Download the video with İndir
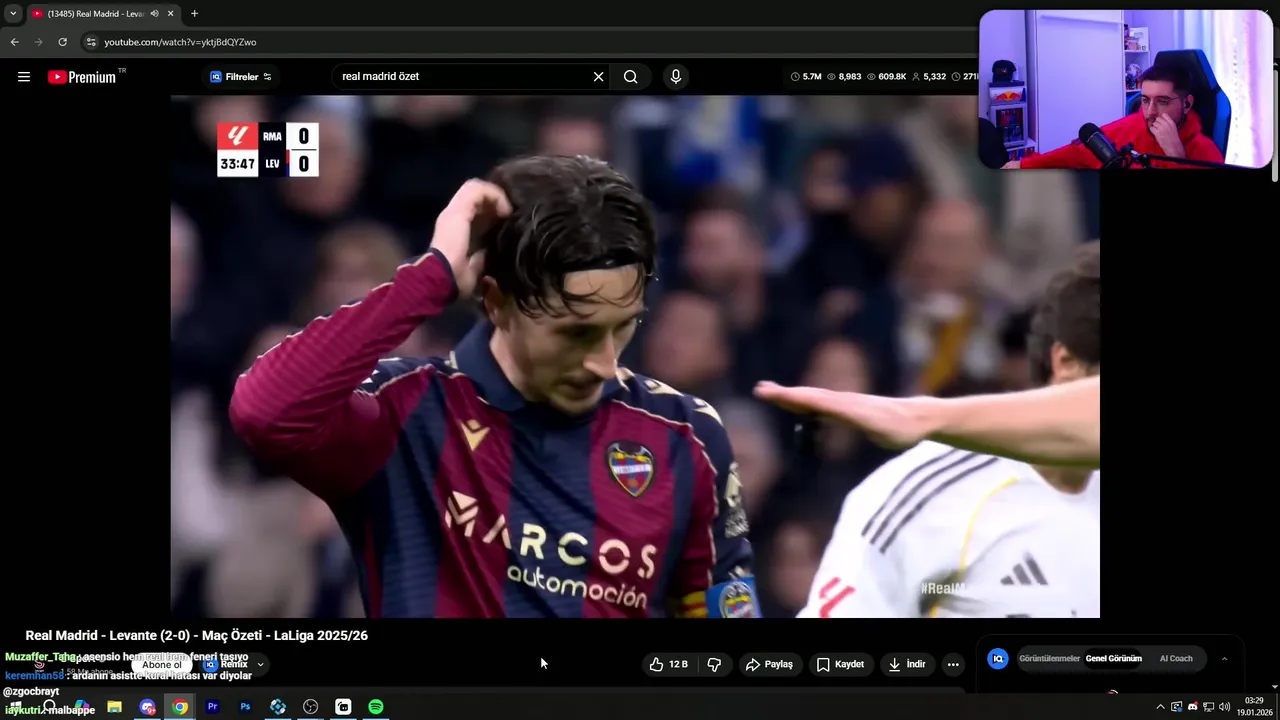 tap(907, 664)
